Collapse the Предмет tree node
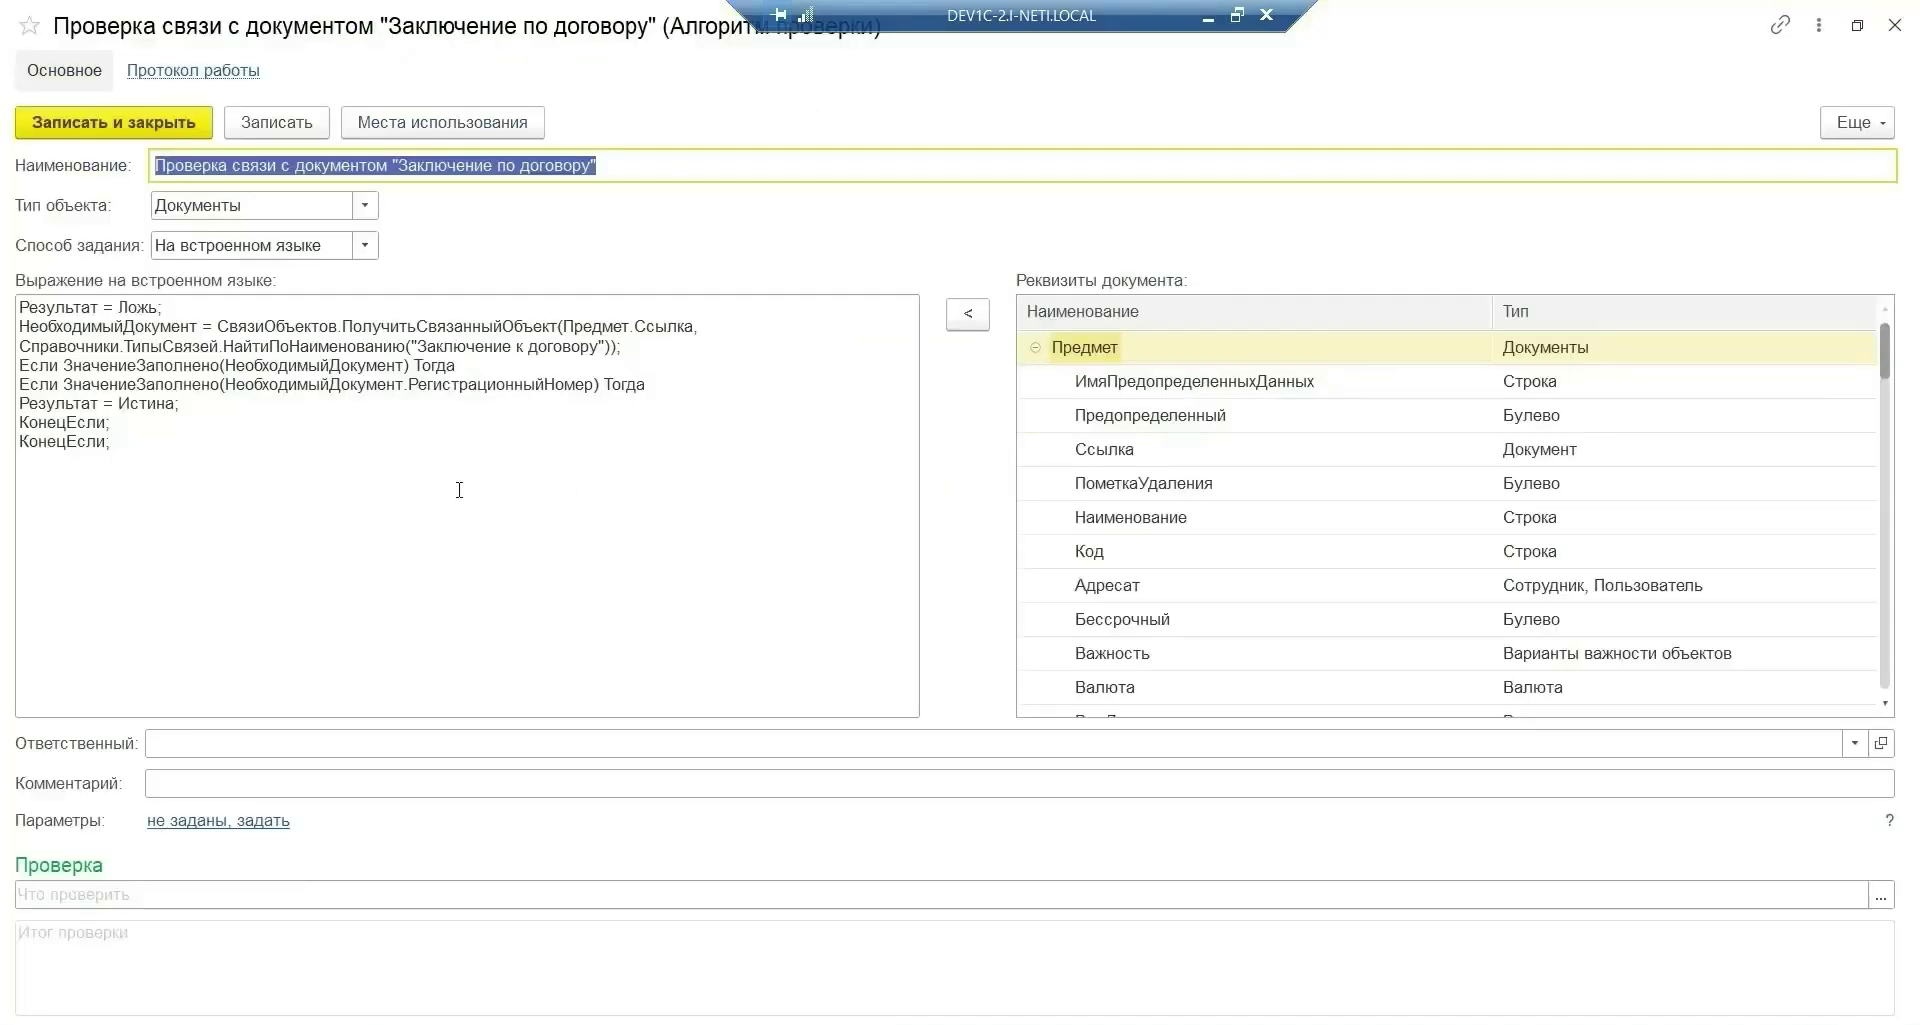Viewport: 1920px width, 1025px height. (1035, 348)
